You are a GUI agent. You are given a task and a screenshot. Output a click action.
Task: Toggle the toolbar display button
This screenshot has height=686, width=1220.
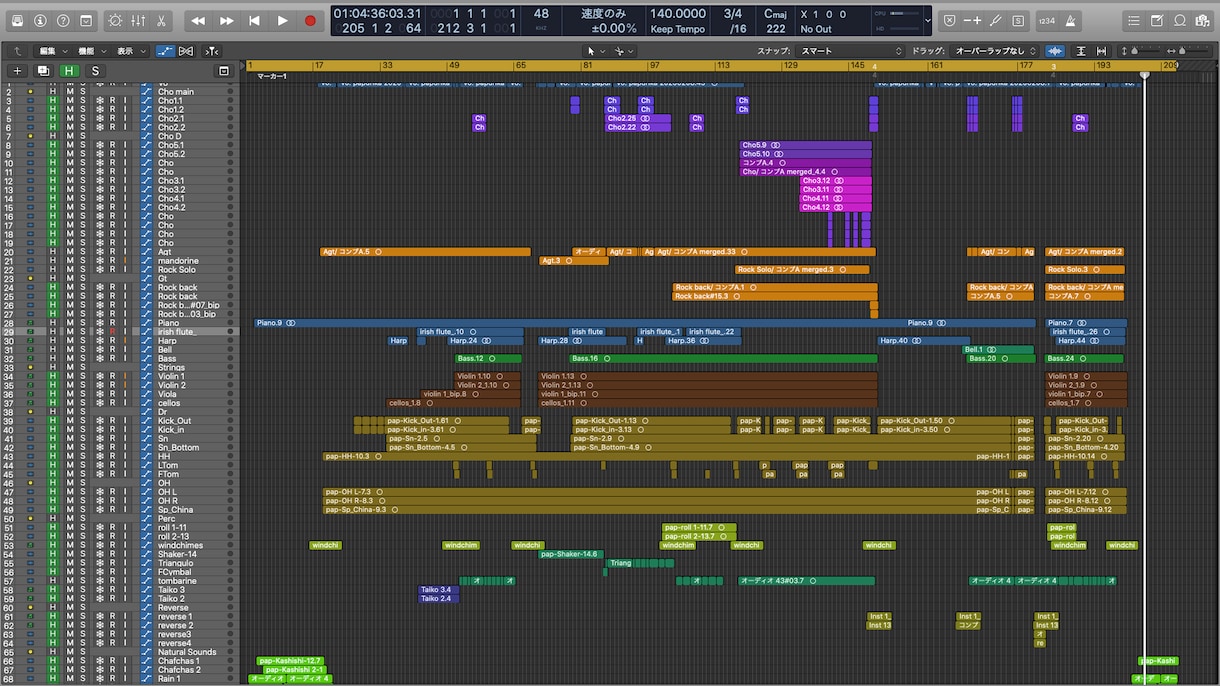[x=87, y=20]
